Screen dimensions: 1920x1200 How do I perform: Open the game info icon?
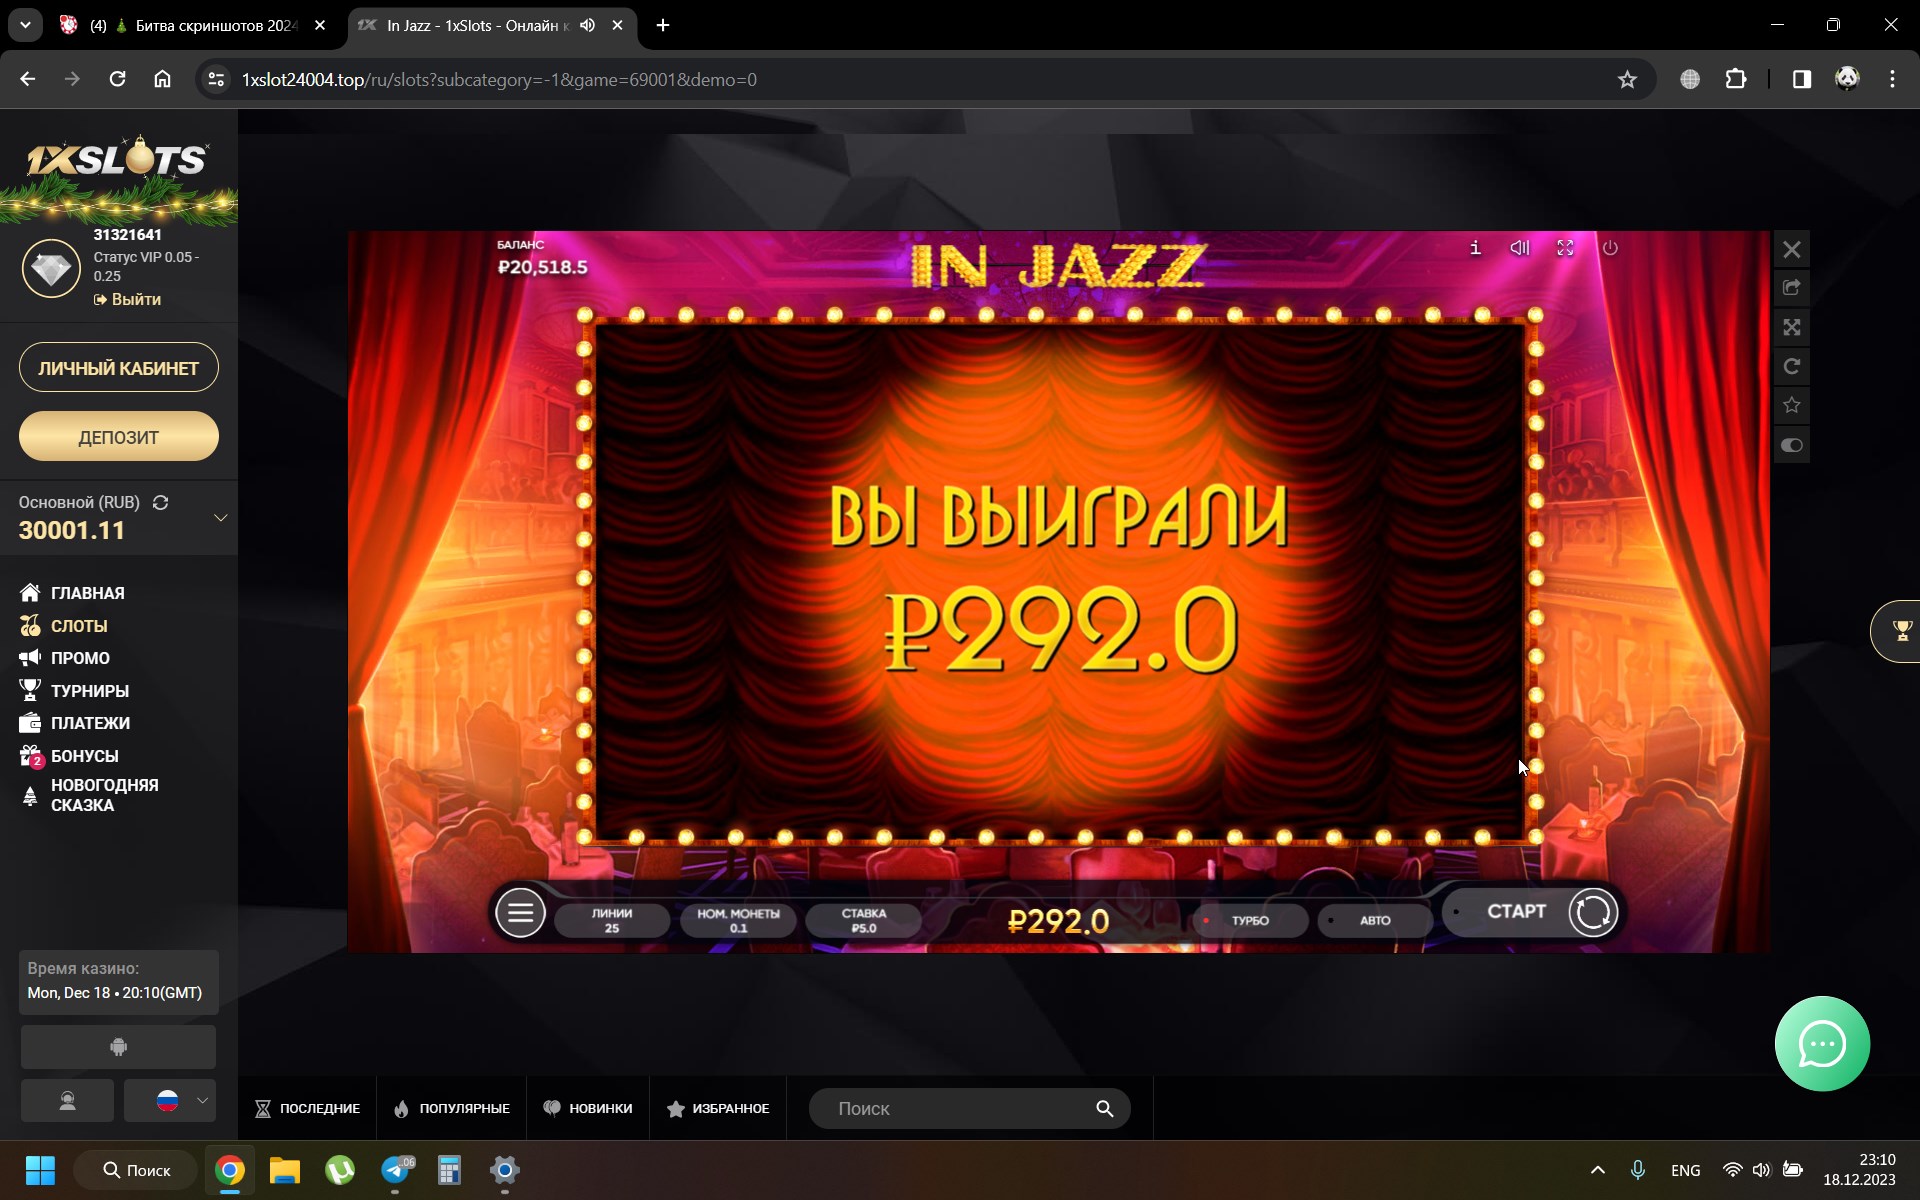(1475, 248)
